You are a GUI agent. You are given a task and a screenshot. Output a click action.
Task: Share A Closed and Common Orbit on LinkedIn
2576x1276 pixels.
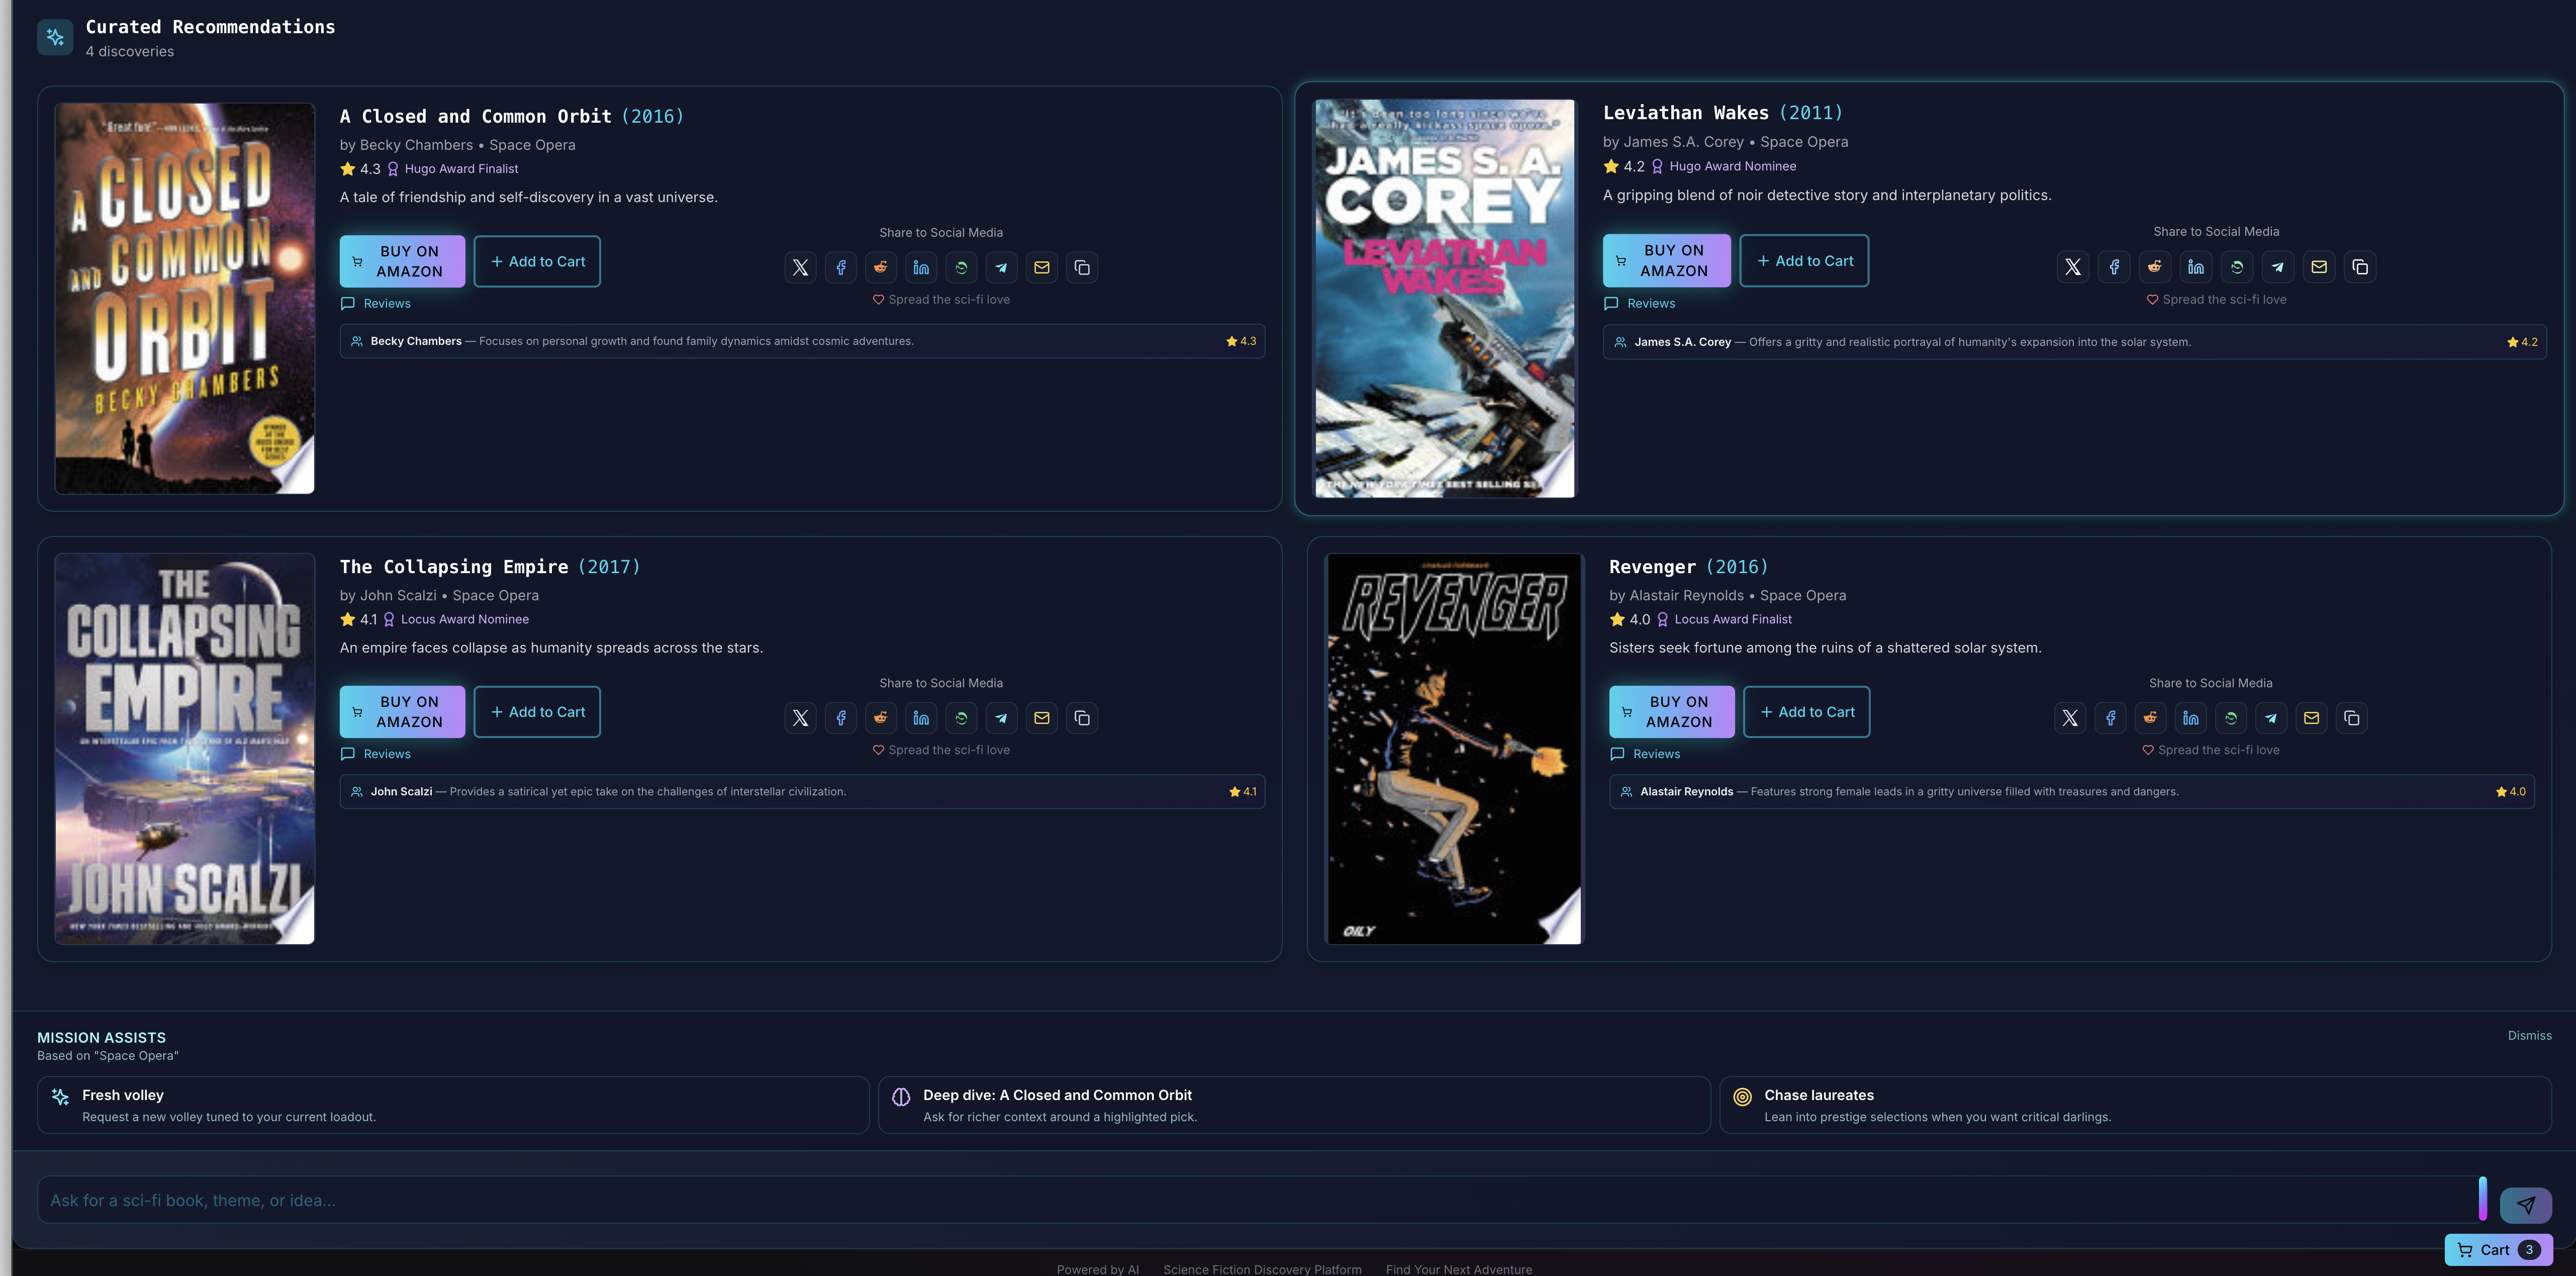click(921, 267)
